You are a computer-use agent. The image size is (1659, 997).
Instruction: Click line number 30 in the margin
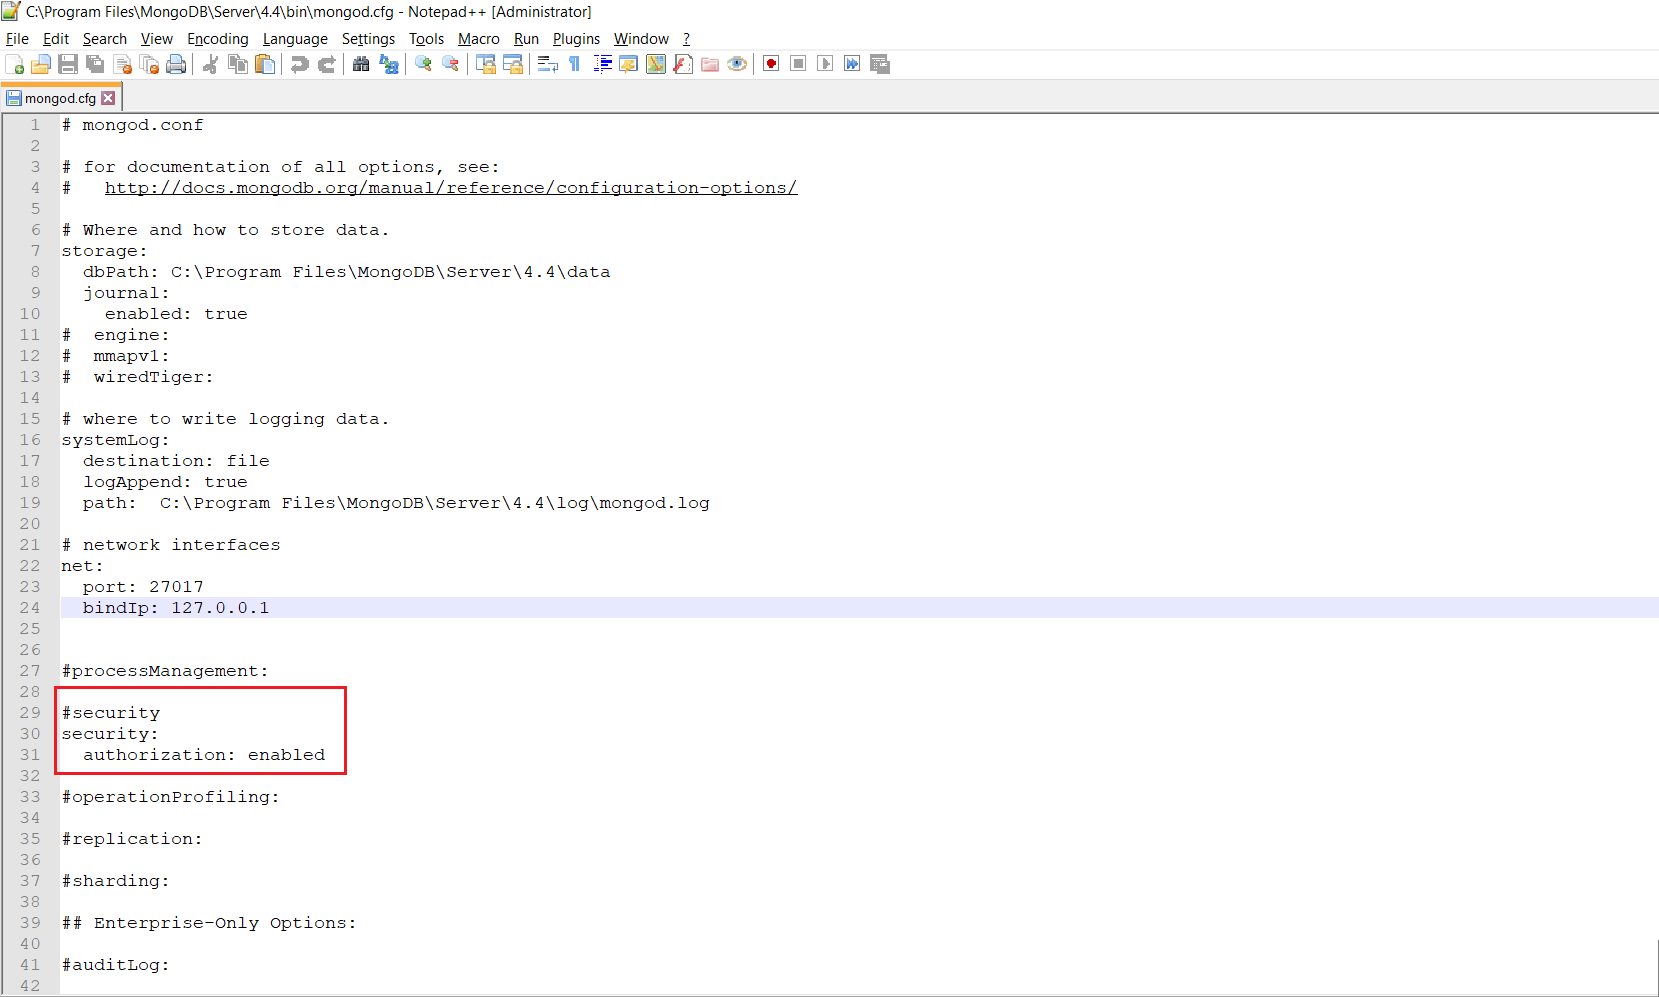30,734
